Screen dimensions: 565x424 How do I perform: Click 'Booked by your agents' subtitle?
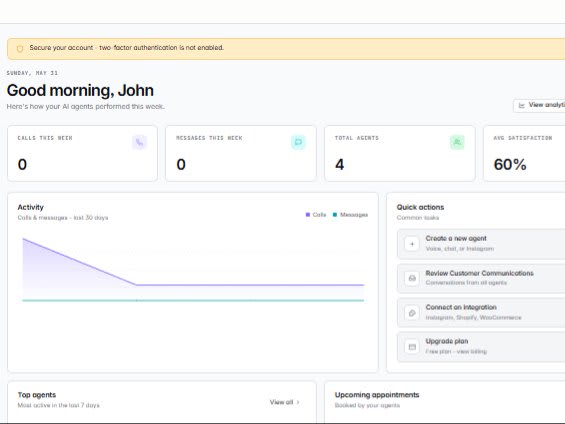[367, 405]
